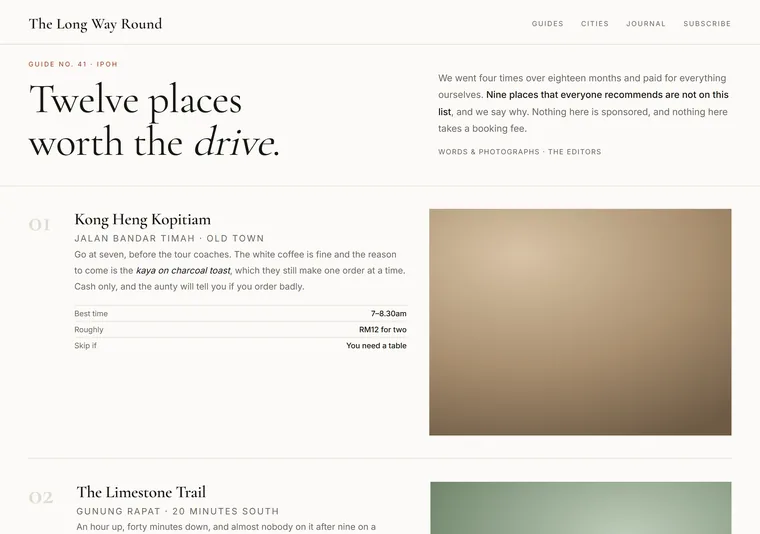The height and width of the screenshot is (534, 760).
Task: Click the 'Best time' row label
Action: (91, 314)
